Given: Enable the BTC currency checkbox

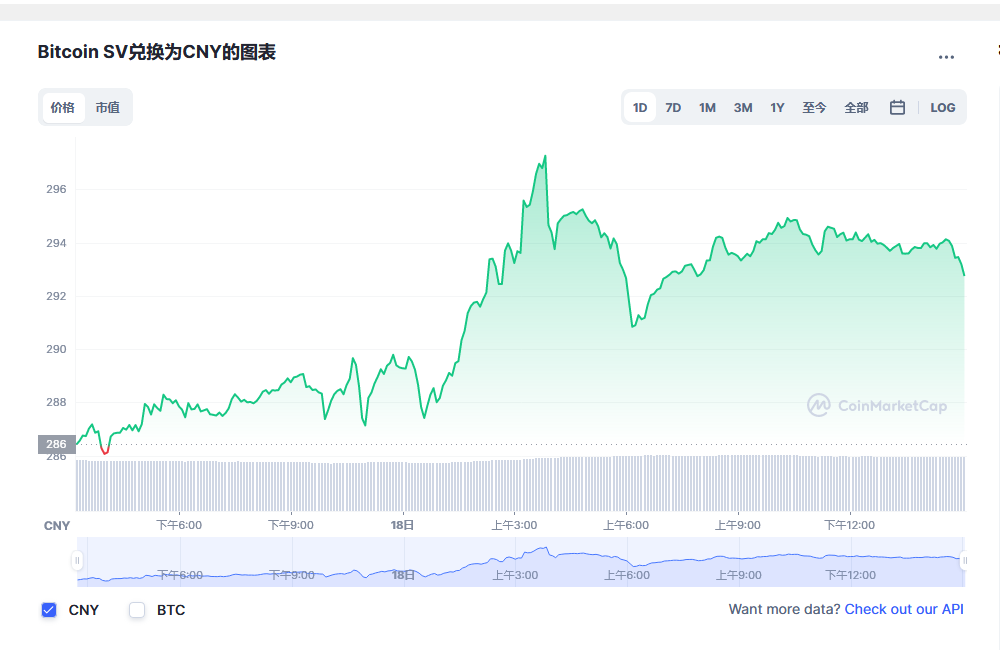Looking at the screenshot, I should pos(136,610).
